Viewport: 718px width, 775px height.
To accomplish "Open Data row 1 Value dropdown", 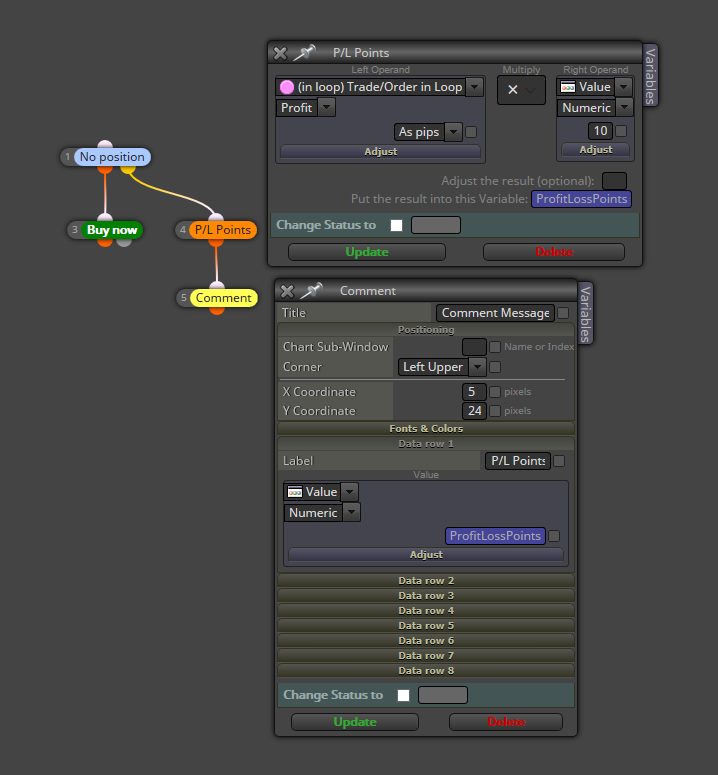I will (x=349, y=492).
